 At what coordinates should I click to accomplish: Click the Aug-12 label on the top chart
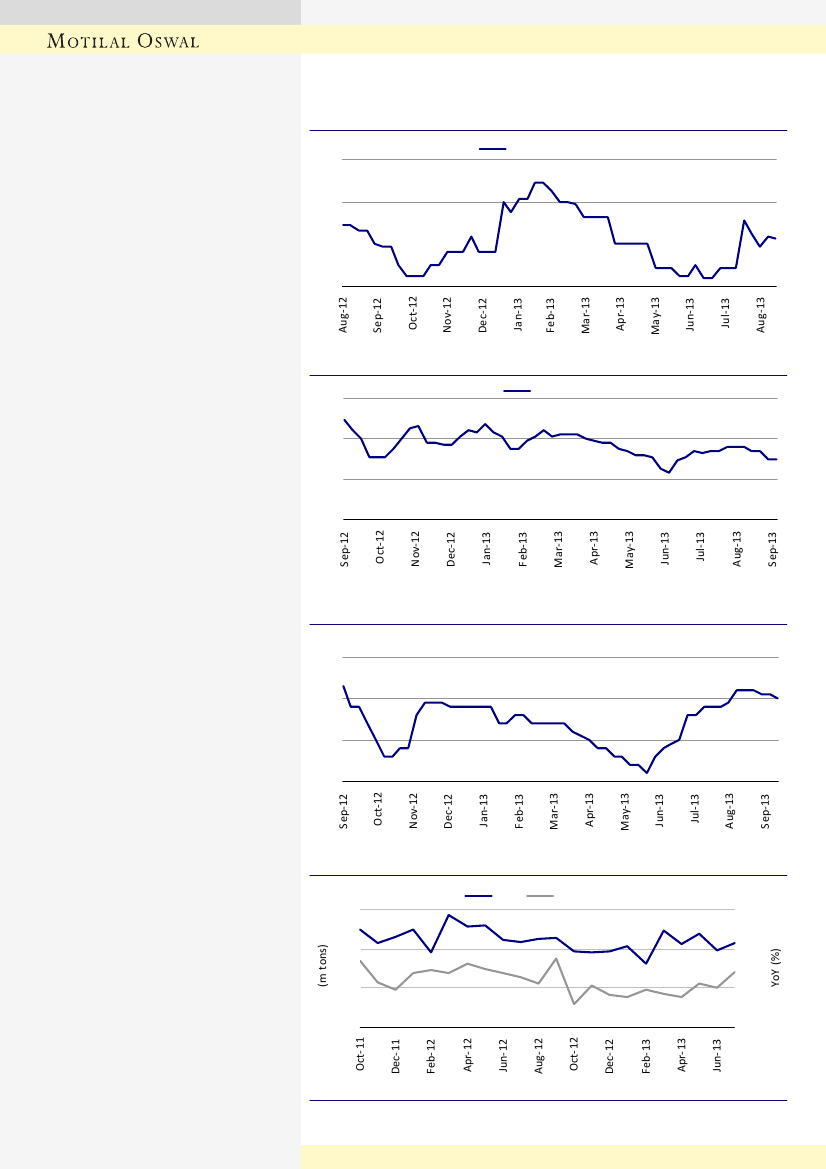344,314
